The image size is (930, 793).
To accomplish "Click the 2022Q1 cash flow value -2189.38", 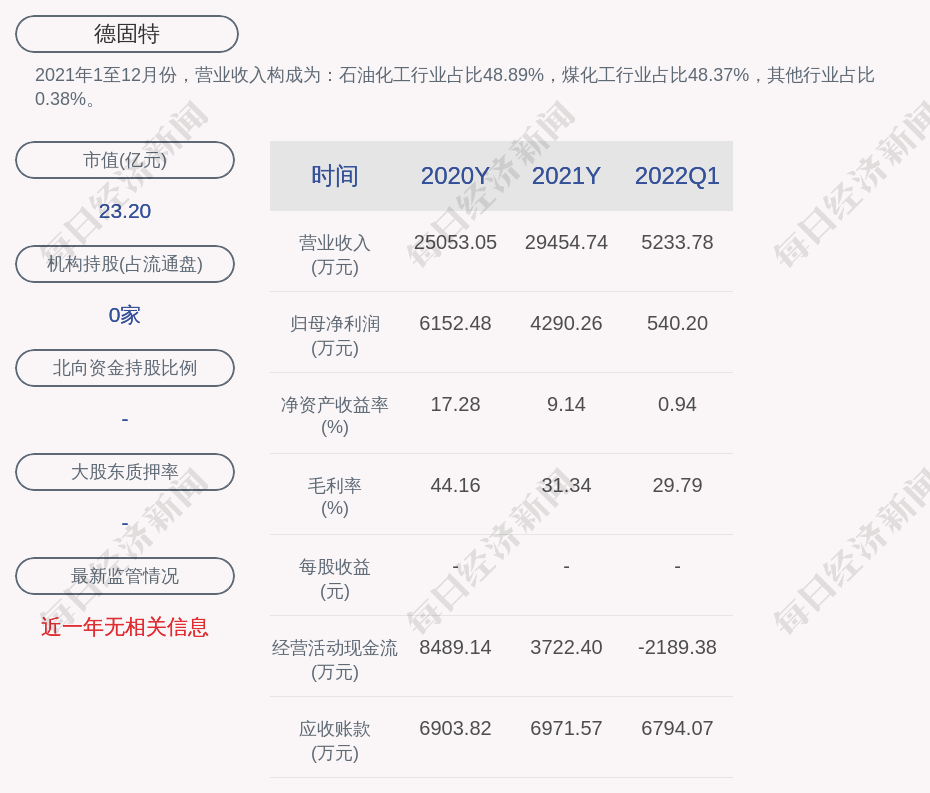I will 677,647.
